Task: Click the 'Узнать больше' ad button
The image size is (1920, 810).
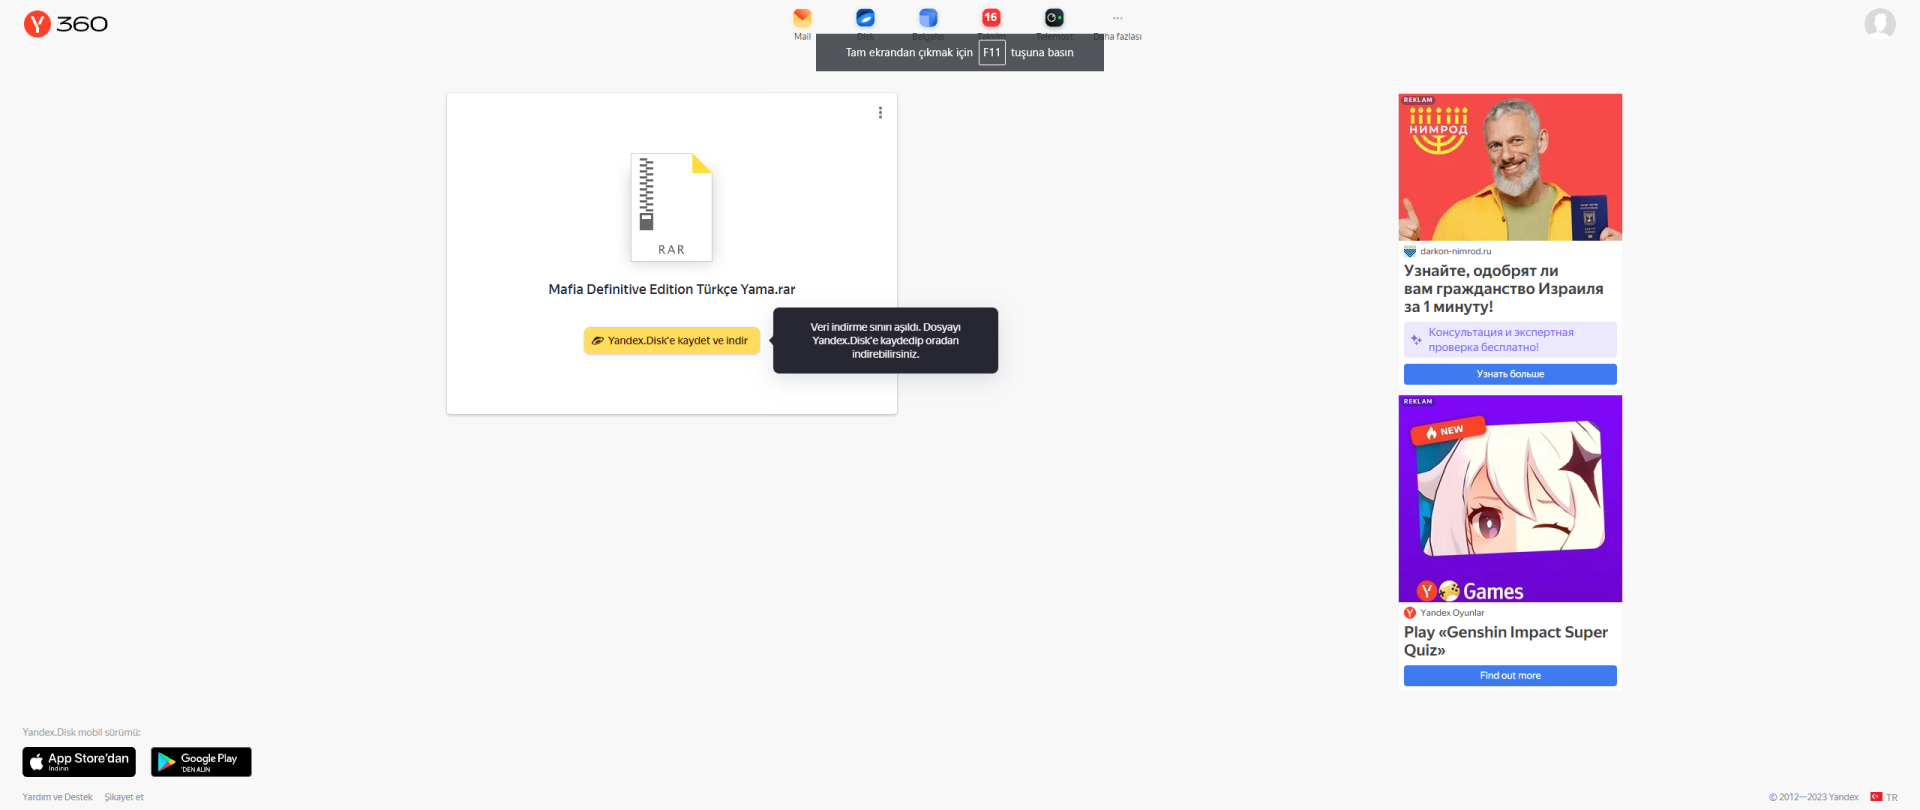Action: pyautogui.click(x=1510, y=374)
